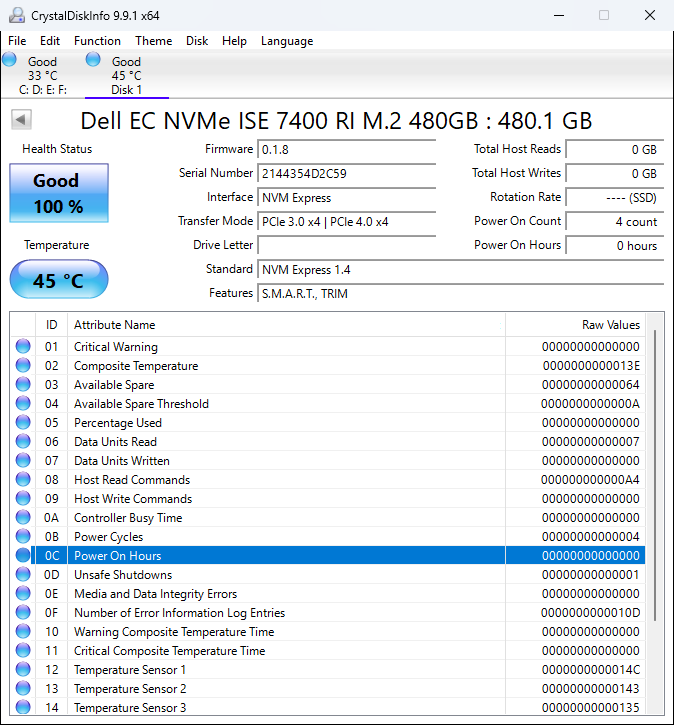The width and height of the screenshot is (674, 725).
Task: Click the status orb in the Unsafe Shutdowns row
Action: (23, 574)
